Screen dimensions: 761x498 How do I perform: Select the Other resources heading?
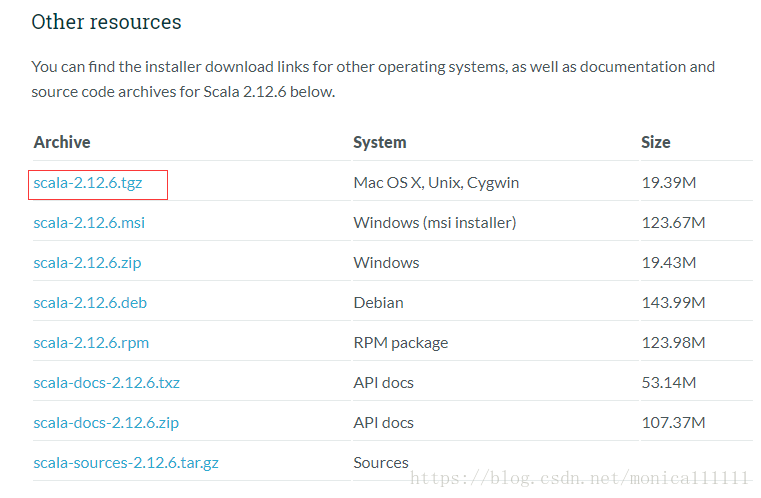coord(106,22)
